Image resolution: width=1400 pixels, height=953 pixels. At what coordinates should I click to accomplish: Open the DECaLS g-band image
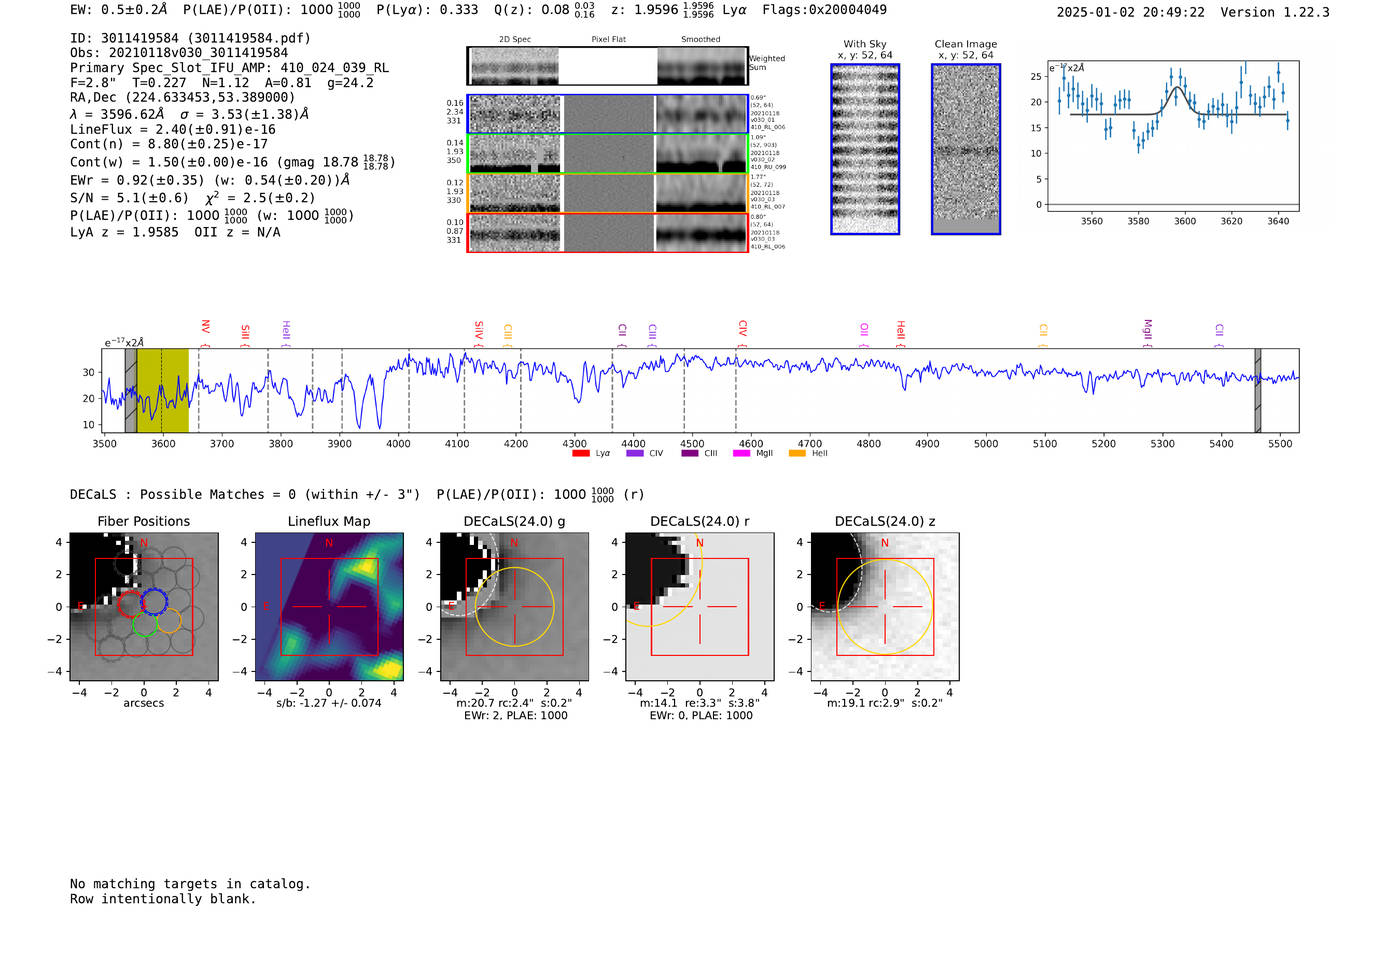514,607
